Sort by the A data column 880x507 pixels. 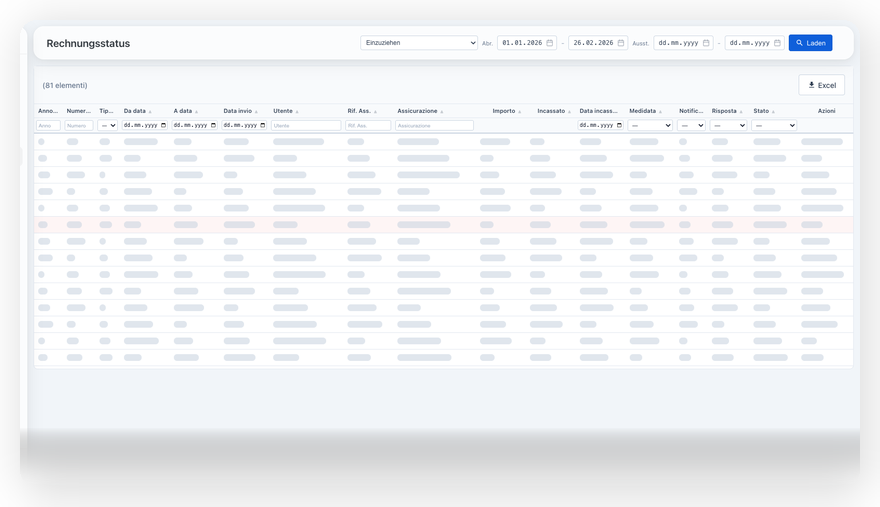(186, 111)
